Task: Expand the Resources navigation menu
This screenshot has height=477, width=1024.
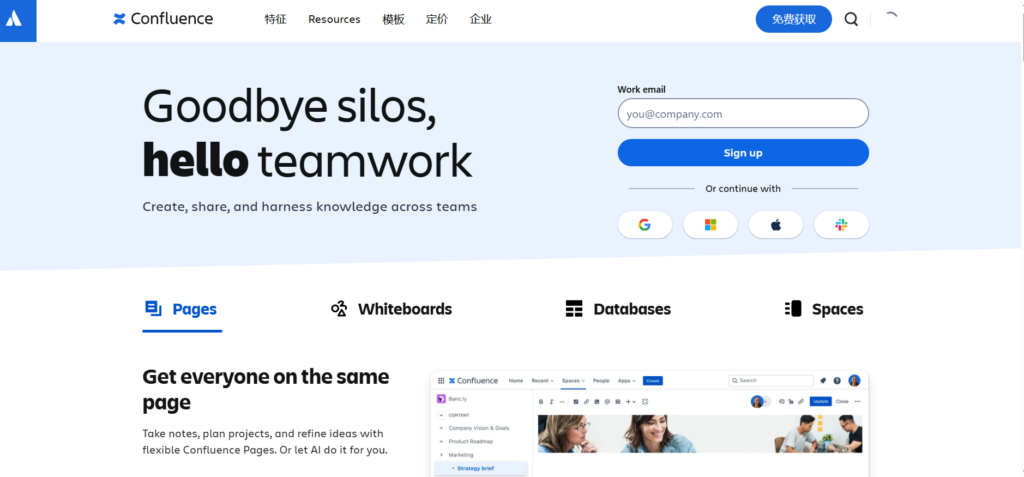Action: pyautogui.click(x=334, y=19)
